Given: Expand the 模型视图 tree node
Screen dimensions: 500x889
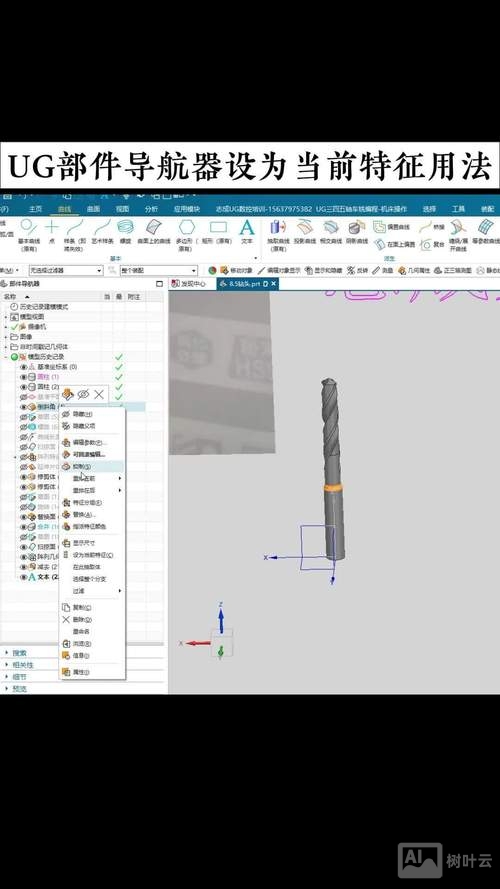Looking at the screenshot, I should (x=6, y=317).
